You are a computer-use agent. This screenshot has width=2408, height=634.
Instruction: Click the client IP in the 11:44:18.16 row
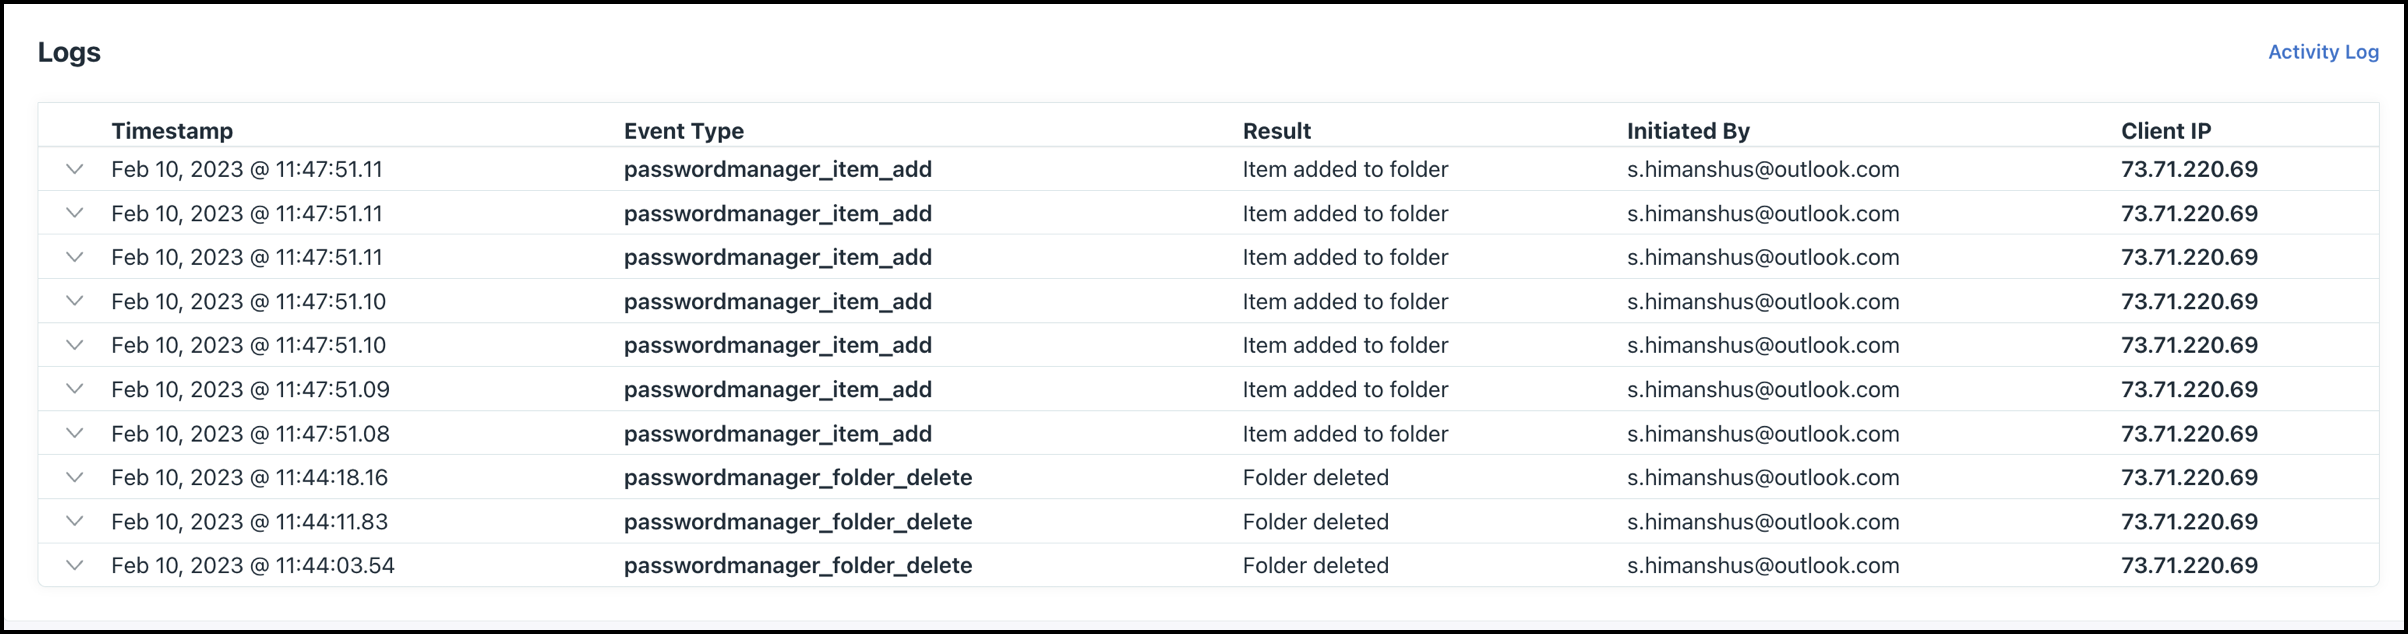coord(2188,477)
